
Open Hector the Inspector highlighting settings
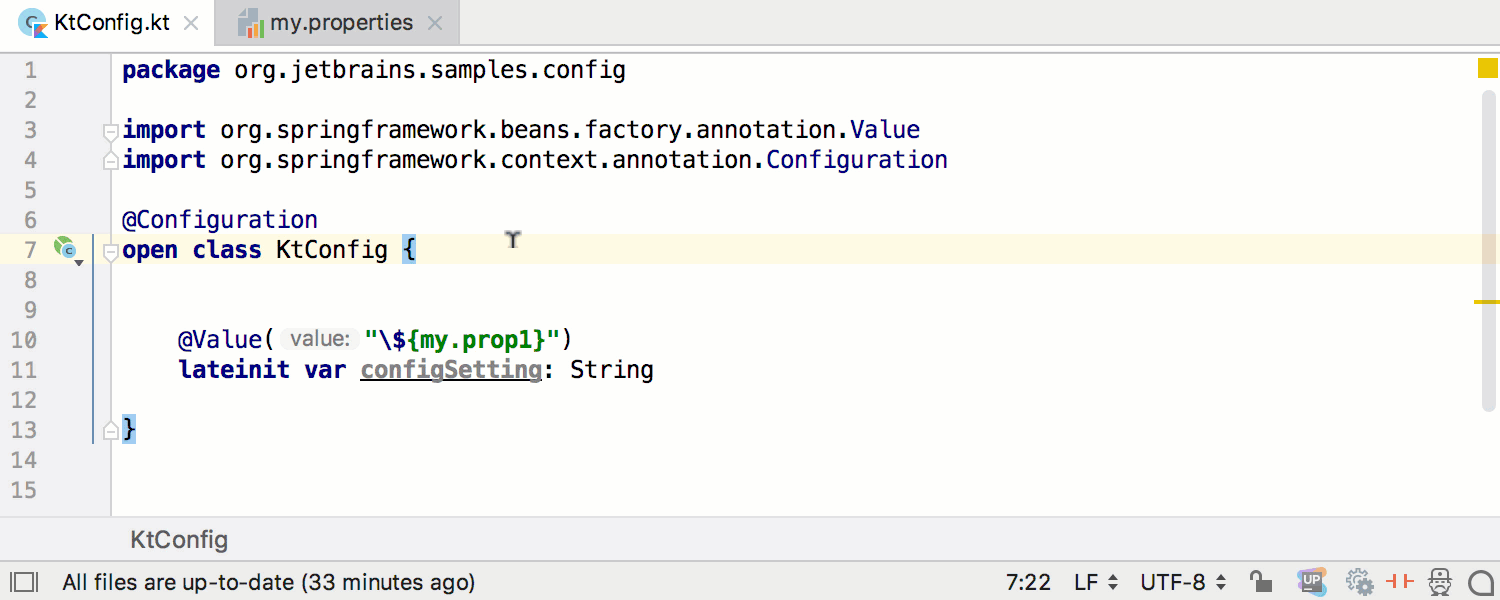tap(1441, 581)
